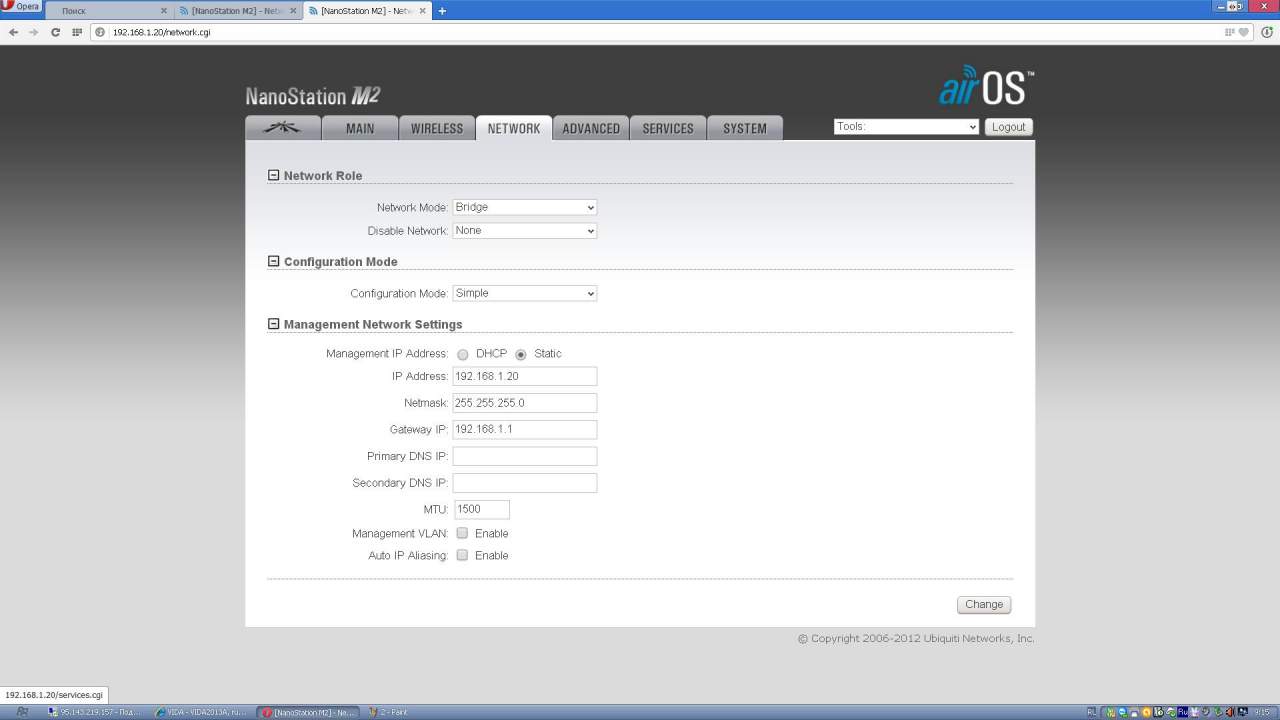
Task: Click the browser forward arrow
Action: pos(33,32)
